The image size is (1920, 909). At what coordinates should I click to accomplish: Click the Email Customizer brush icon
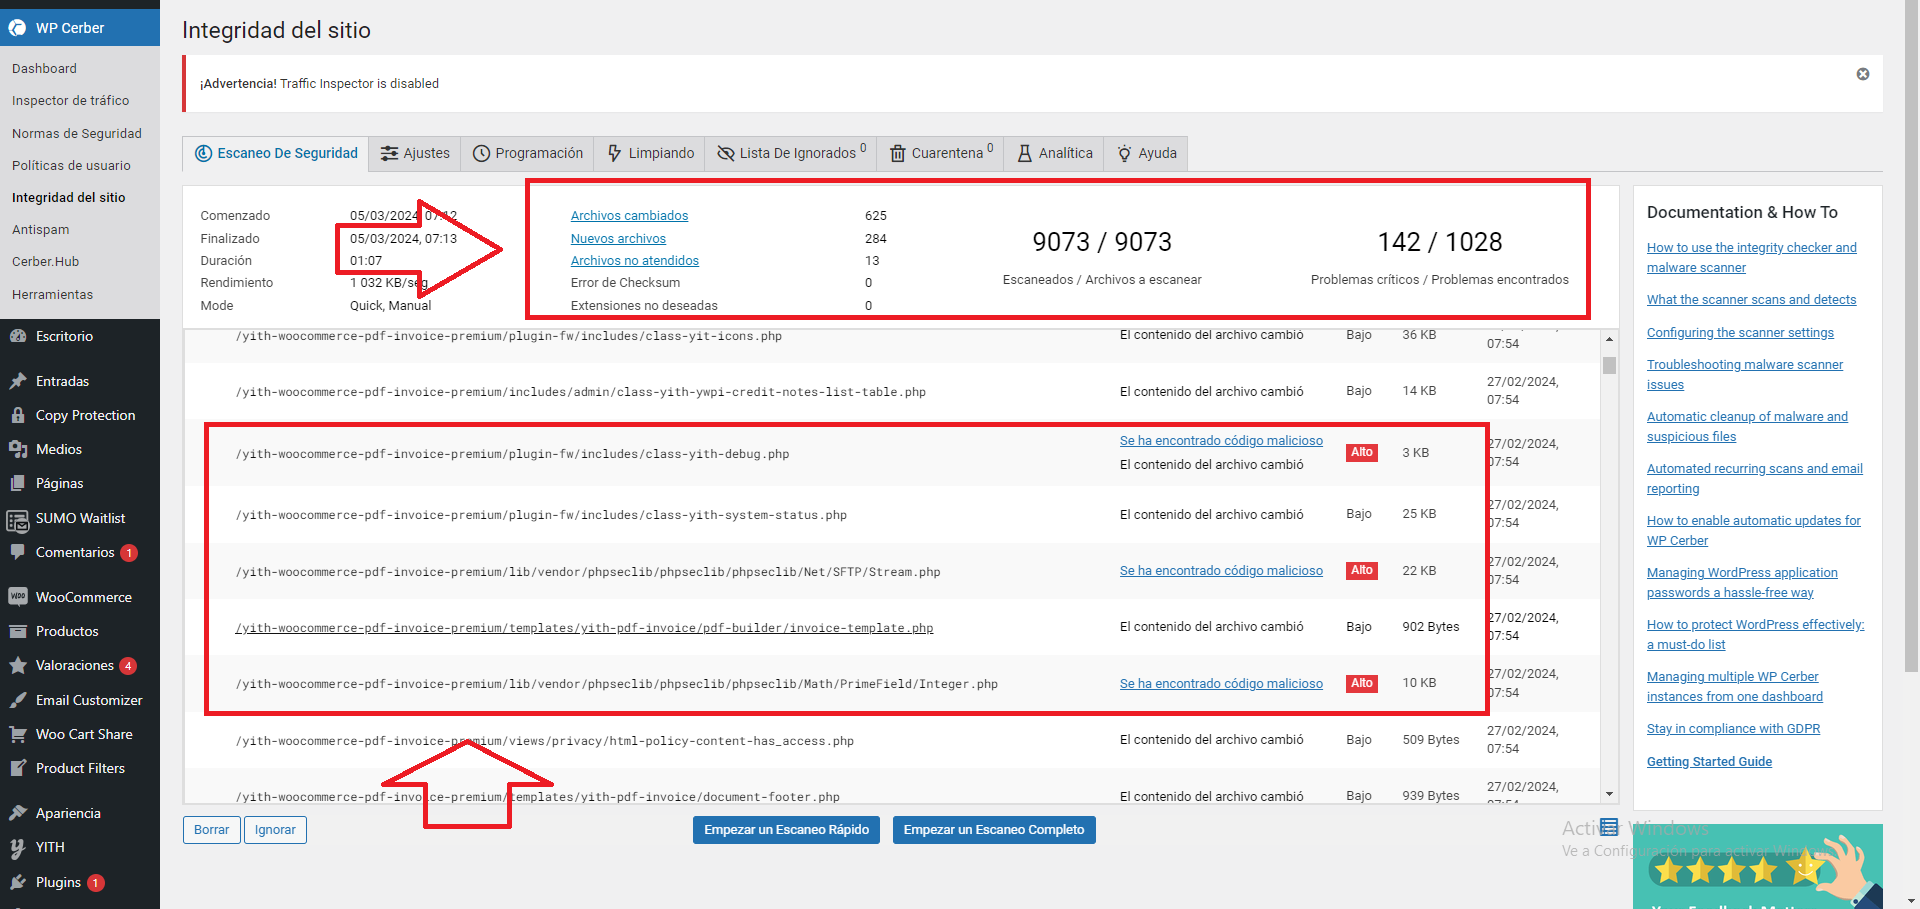pyautogui.click(x=17, y=700)
